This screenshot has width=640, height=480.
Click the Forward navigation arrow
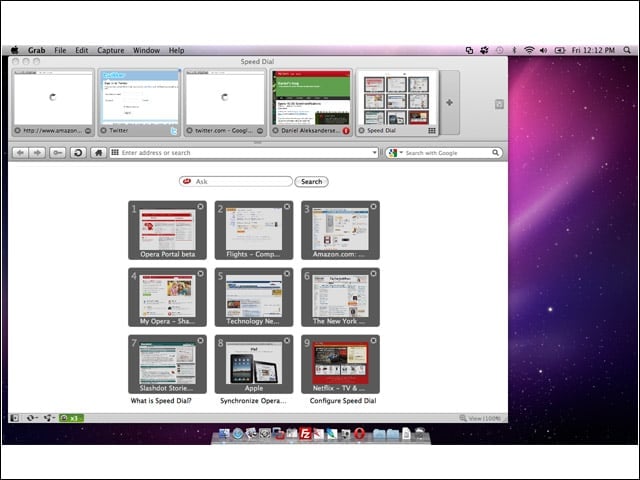pos(37,153)
